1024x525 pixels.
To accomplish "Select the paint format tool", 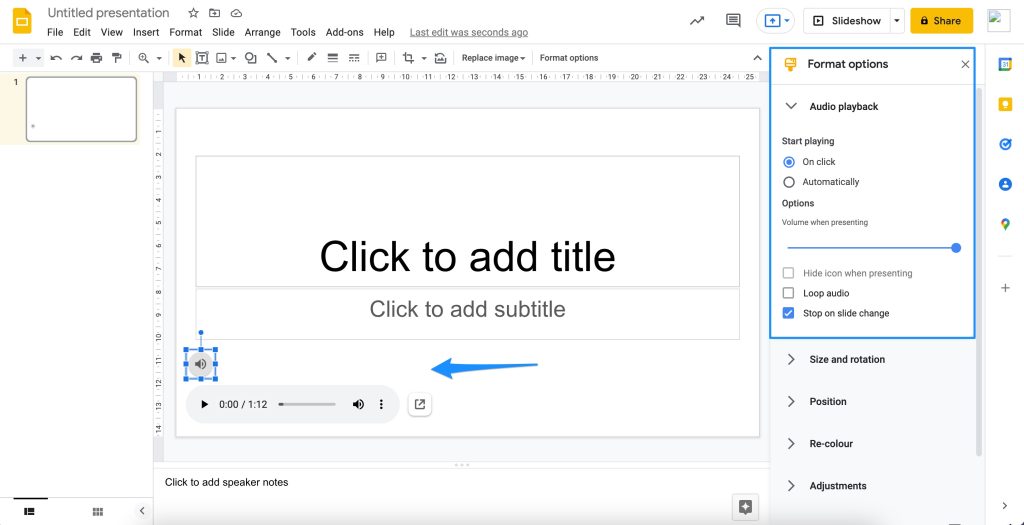I will pos(117,58).
